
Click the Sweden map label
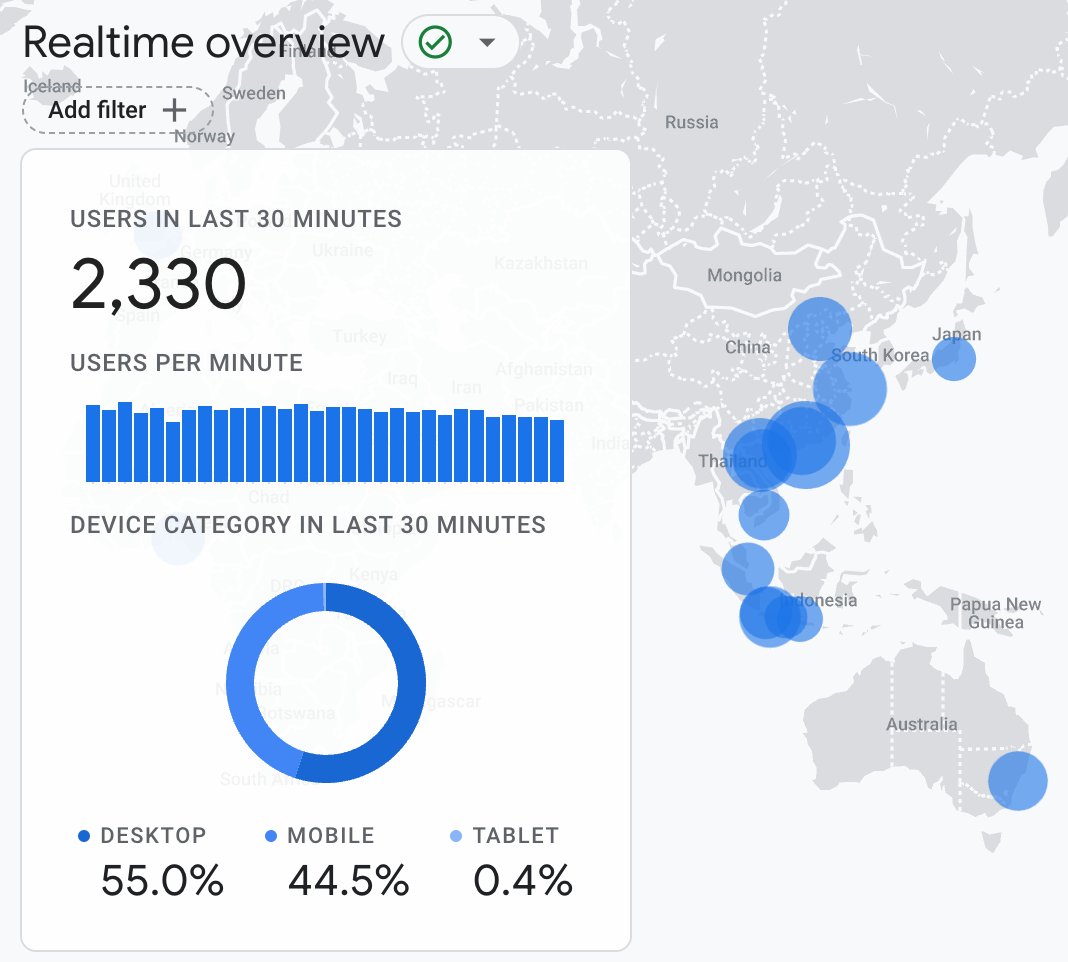253,93
